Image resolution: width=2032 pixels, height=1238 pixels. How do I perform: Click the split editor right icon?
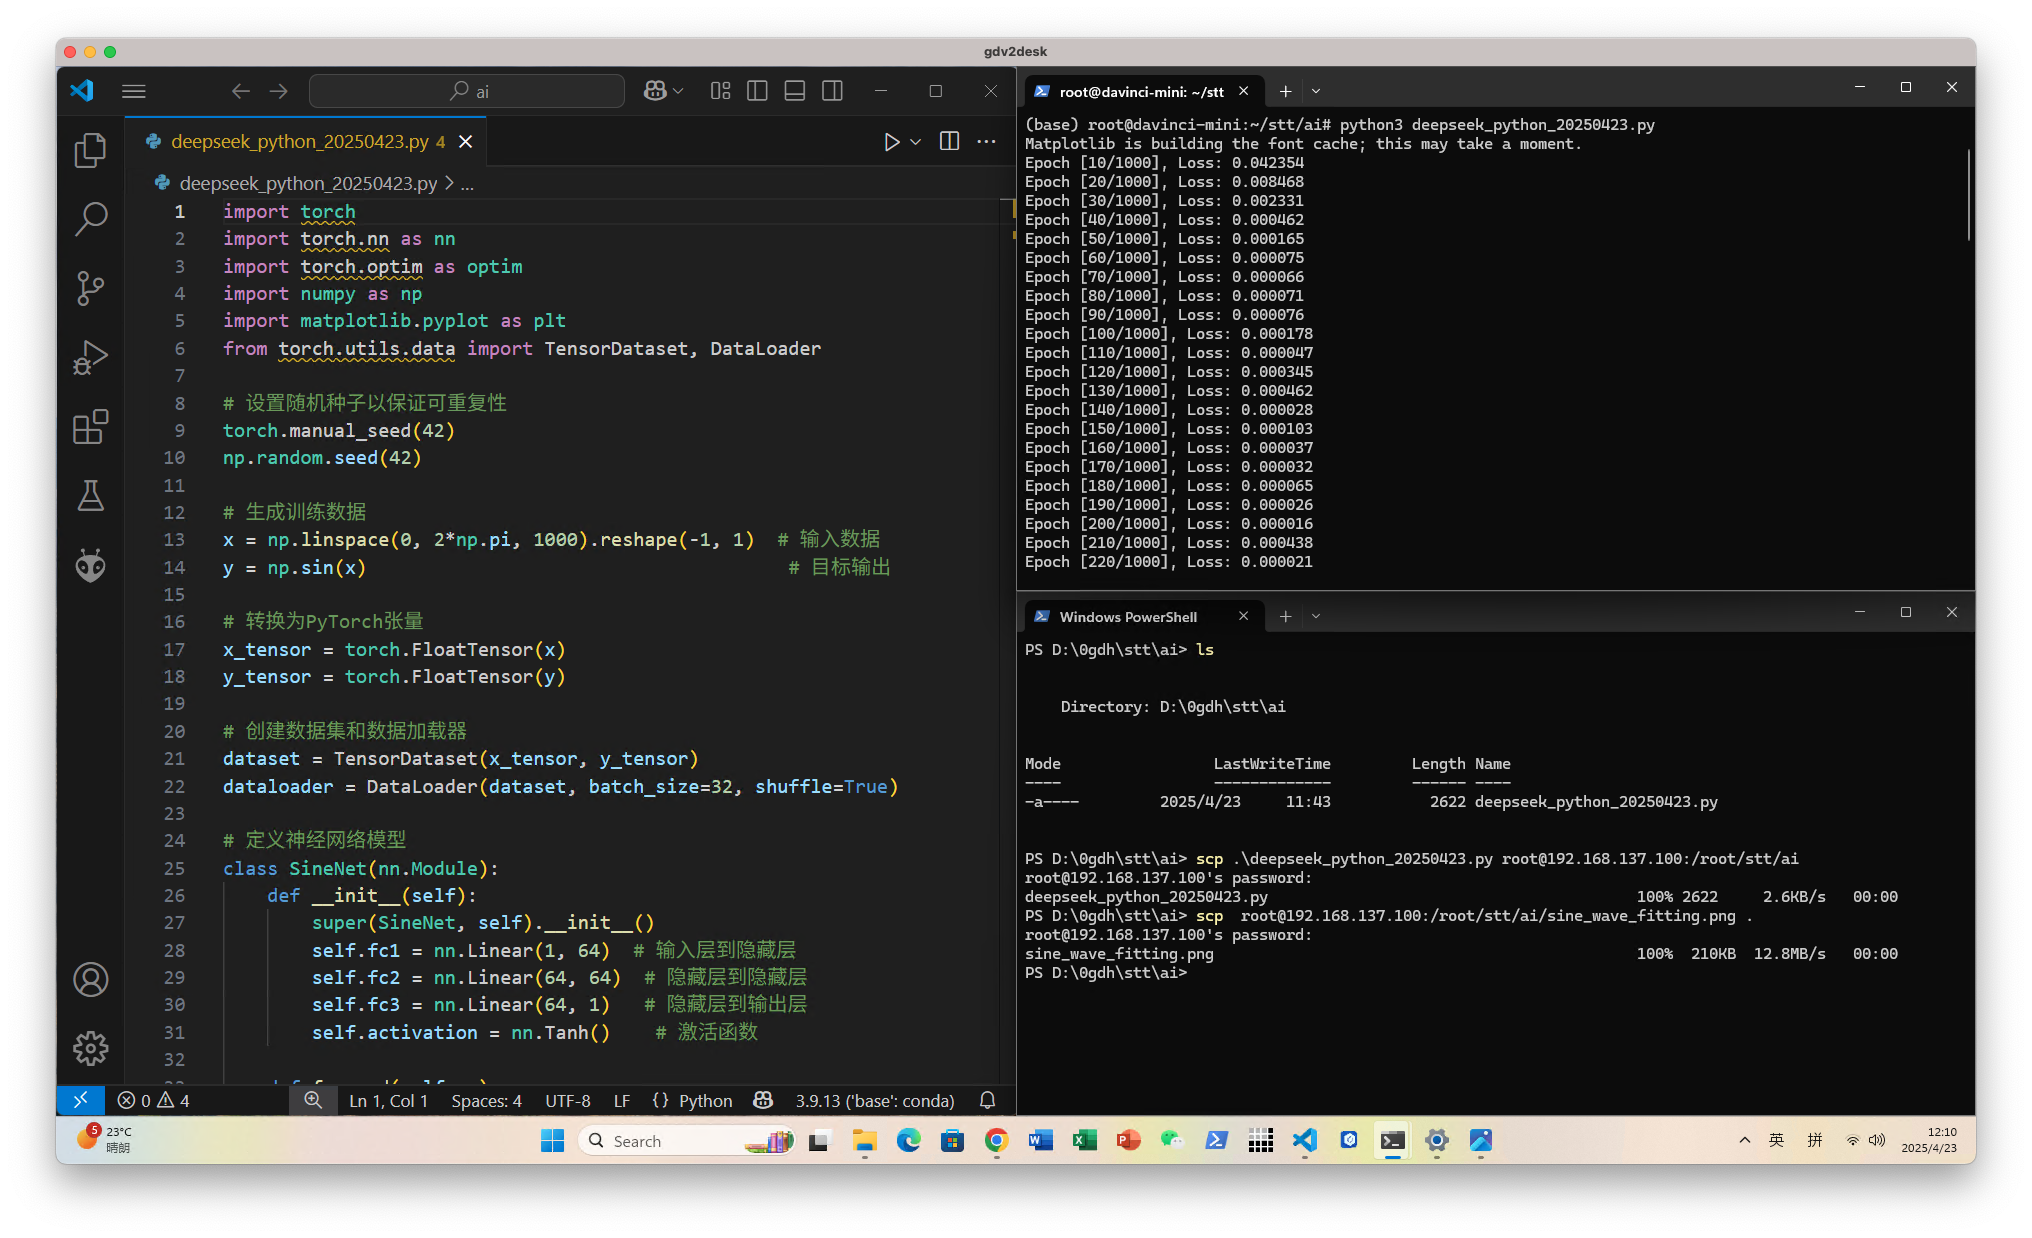949,142
